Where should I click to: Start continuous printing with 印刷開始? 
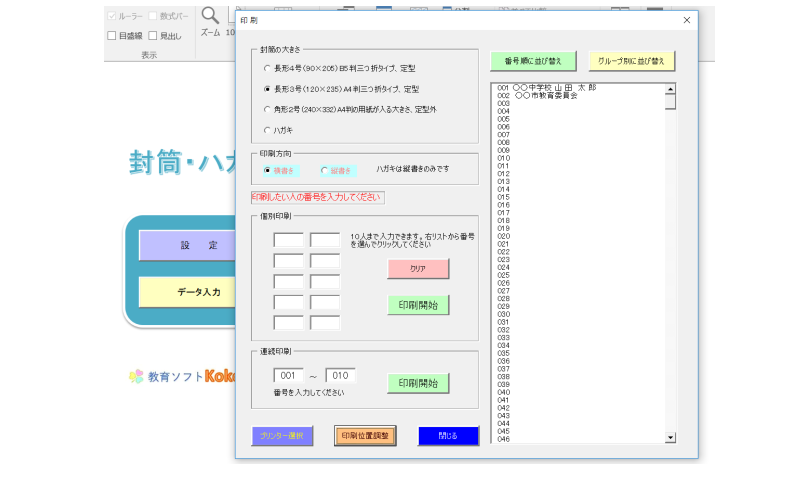[418, 383]
